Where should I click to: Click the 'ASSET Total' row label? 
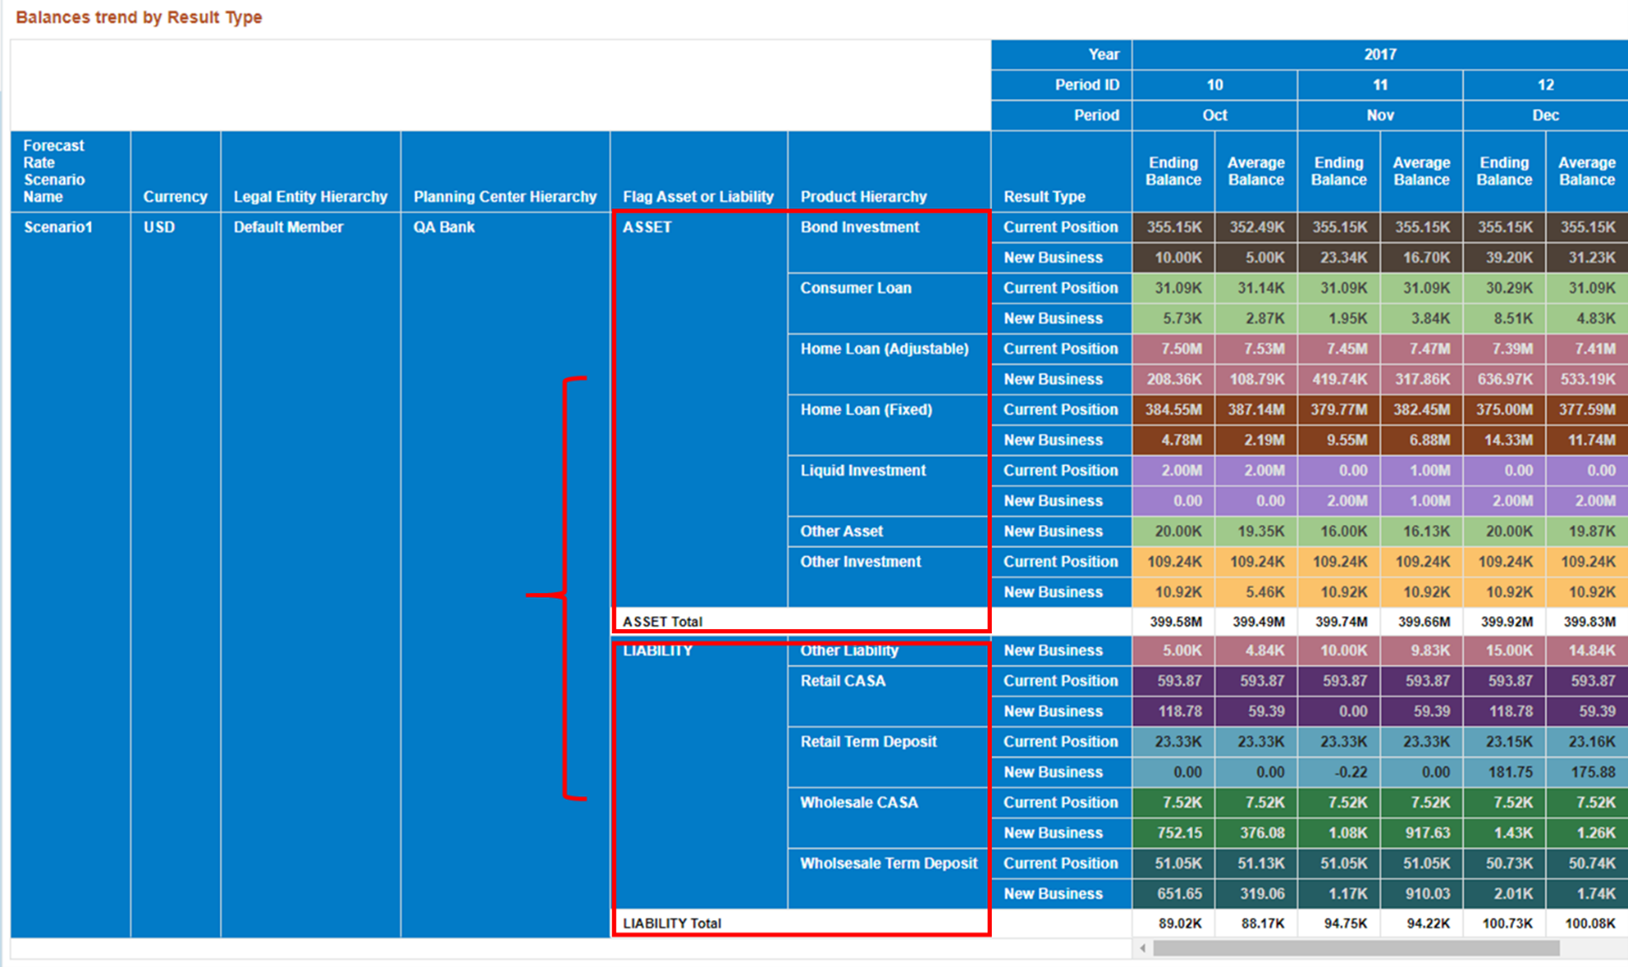[x=662, y=621]
